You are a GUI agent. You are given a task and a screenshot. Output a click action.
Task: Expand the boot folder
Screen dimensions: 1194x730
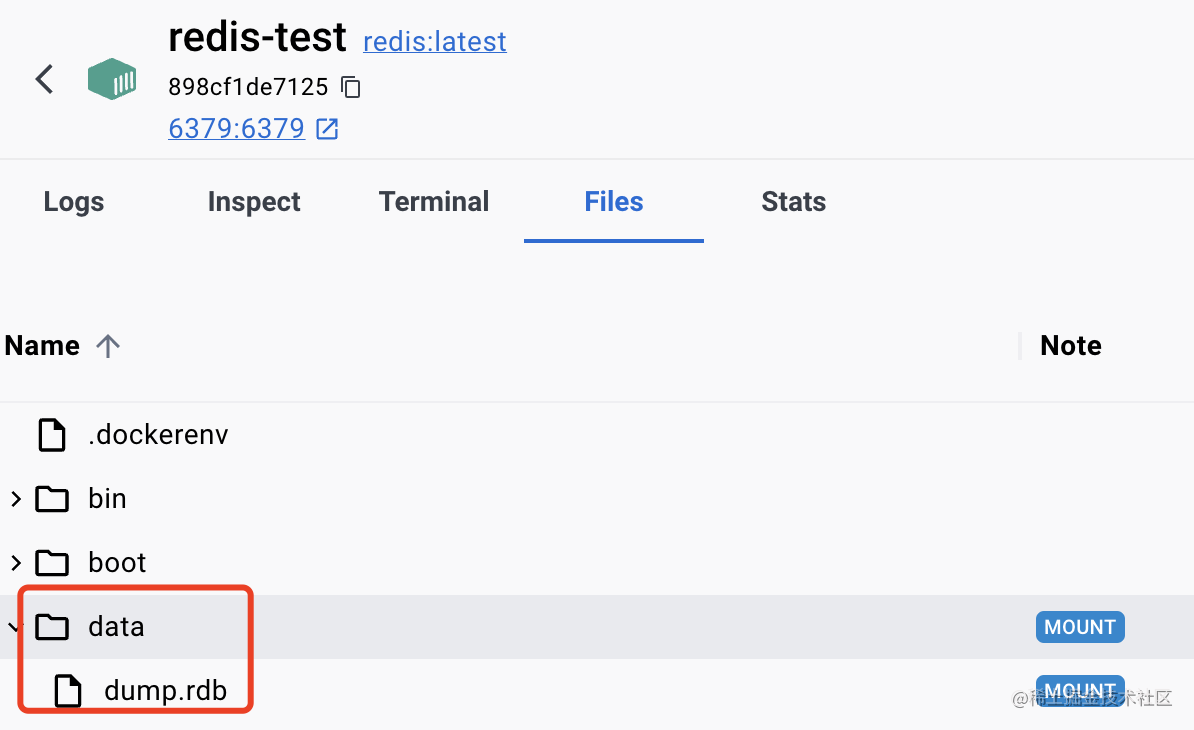[15, 562]
